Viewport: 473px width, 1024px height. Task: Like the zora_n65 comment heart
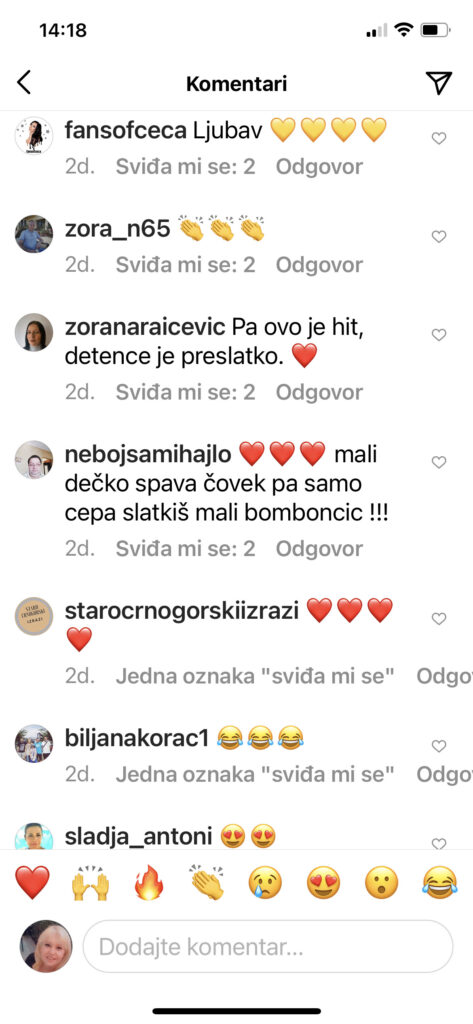(439, 236)
